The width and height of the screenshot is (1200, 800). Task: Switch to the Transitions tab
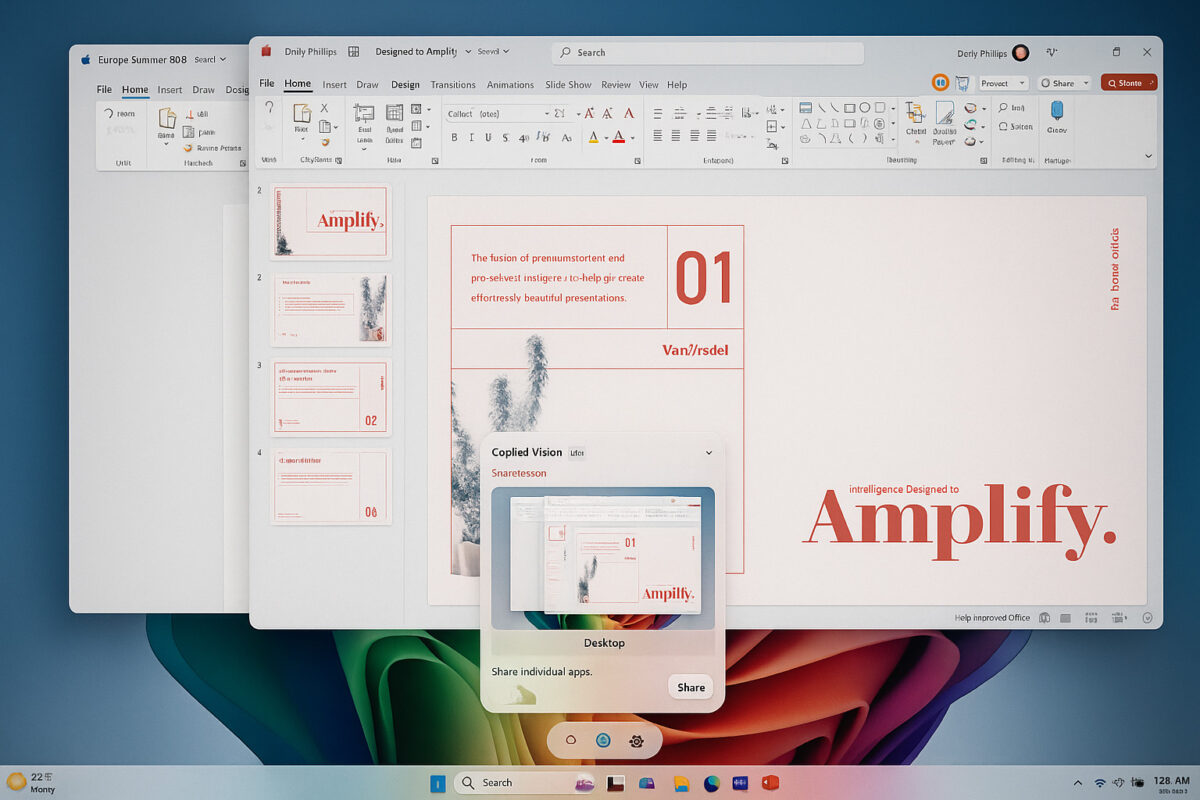[x=453, y=85]
